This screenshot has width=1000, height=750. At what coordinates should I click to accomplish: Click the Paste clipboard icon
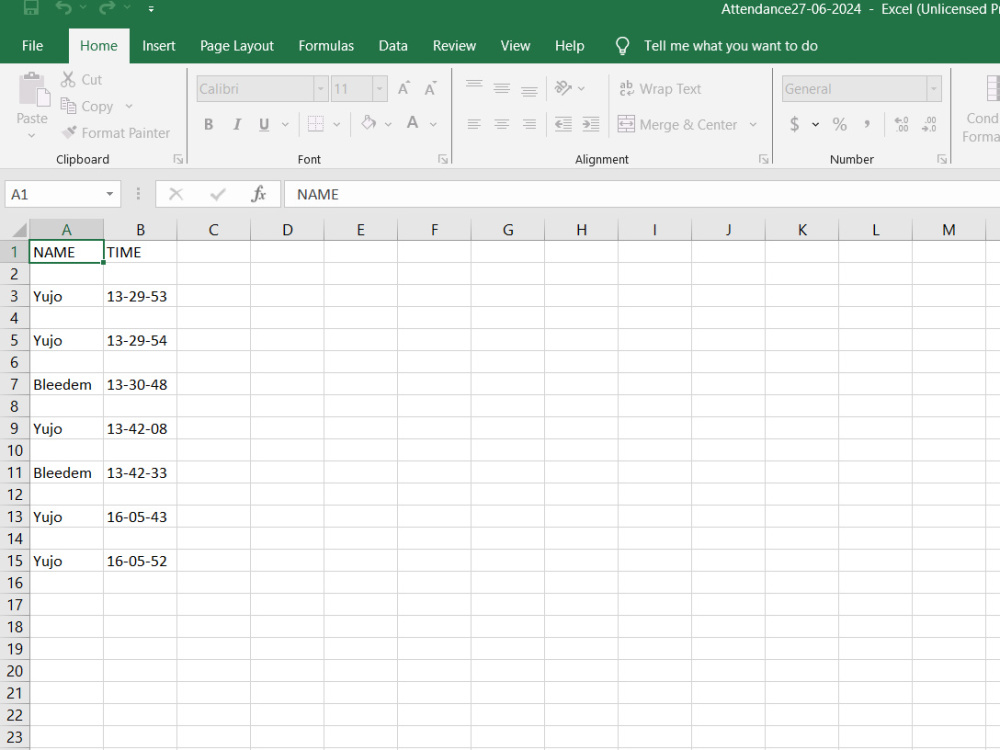(x=33, y=89)
